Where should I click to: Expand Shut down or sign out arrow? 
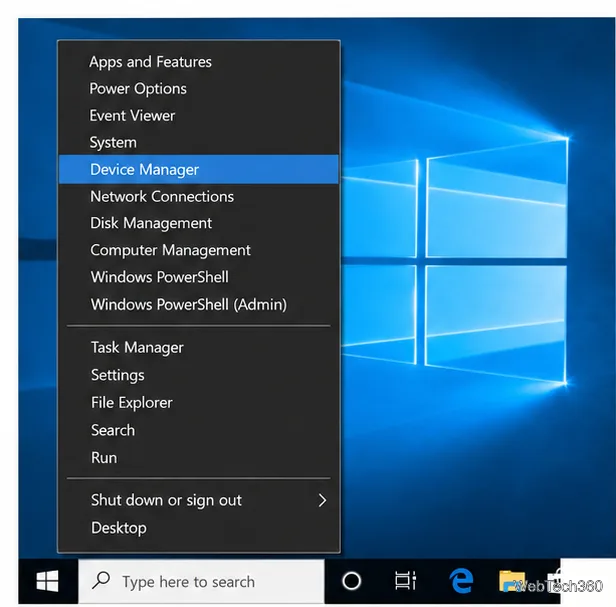pyautogui.click(x=322, y=500)
